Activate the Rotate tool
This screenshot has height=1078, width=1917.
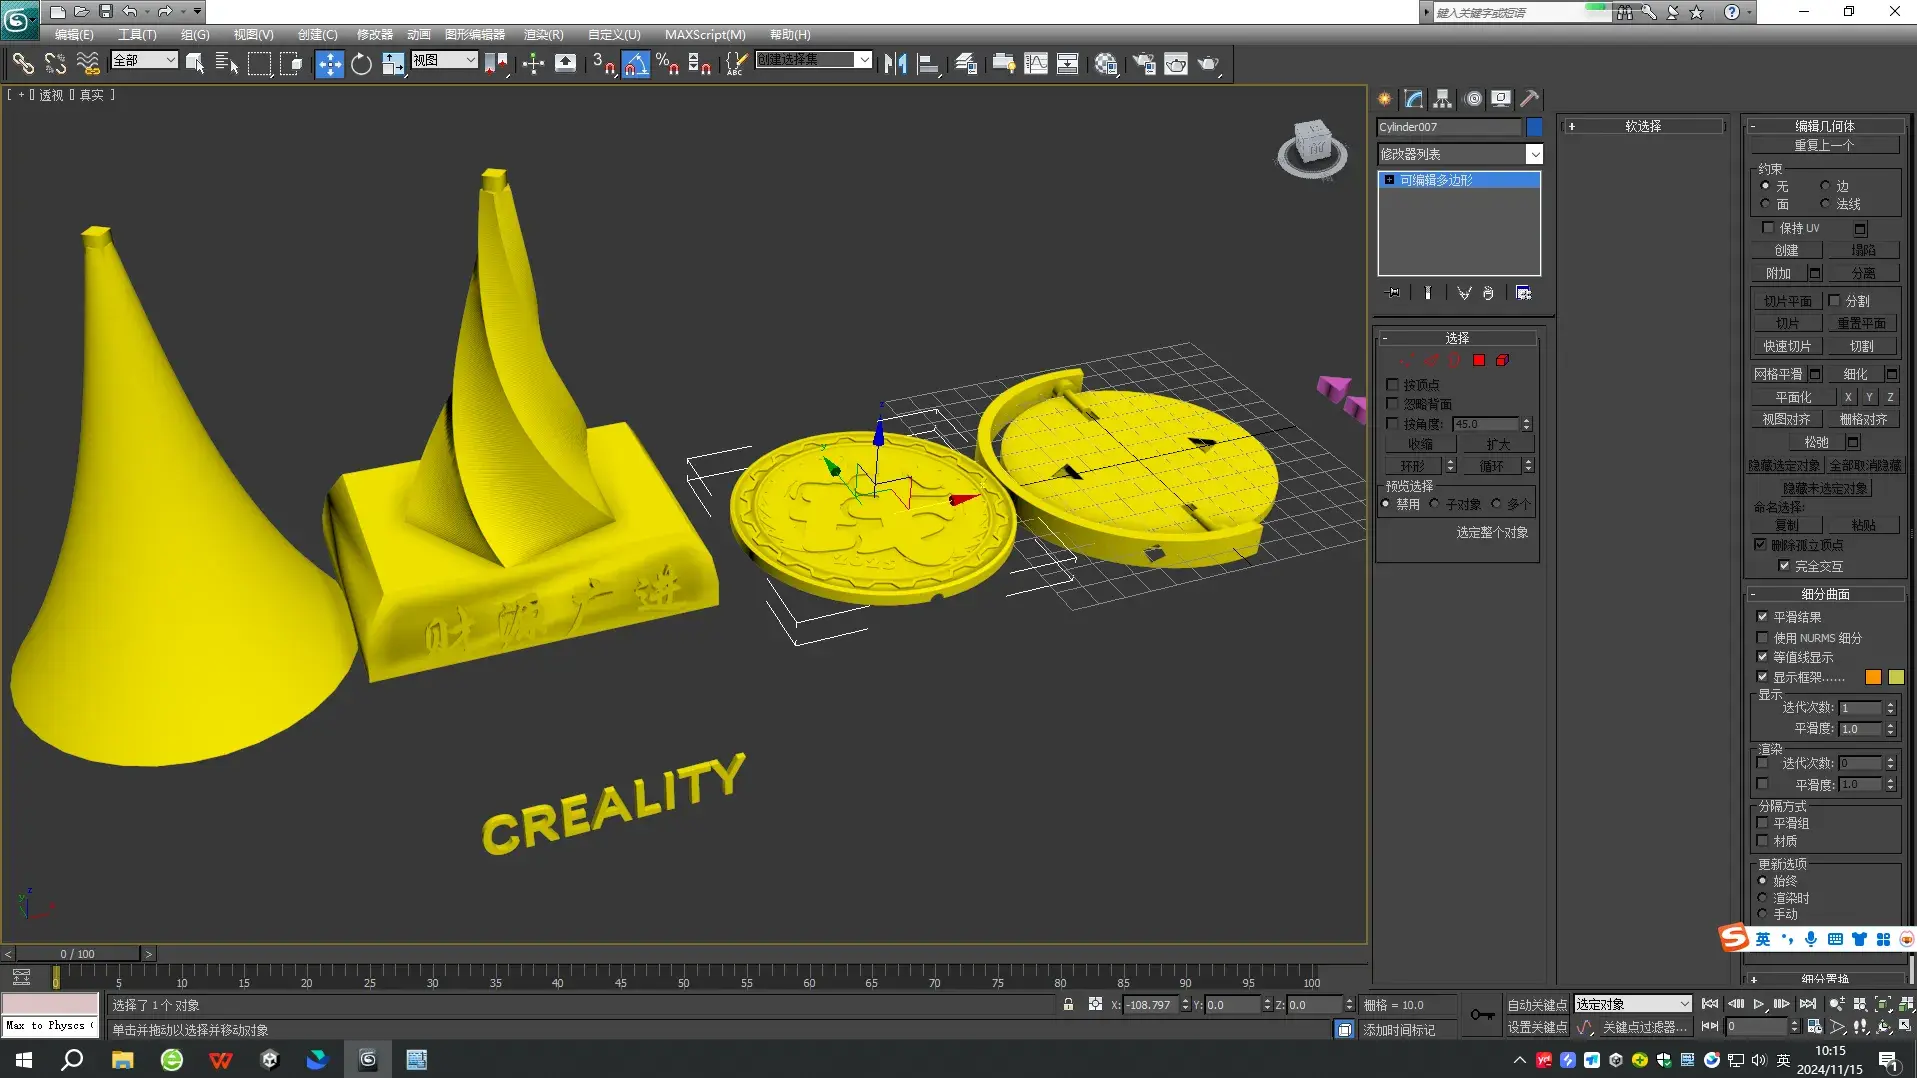coord(361,64)
